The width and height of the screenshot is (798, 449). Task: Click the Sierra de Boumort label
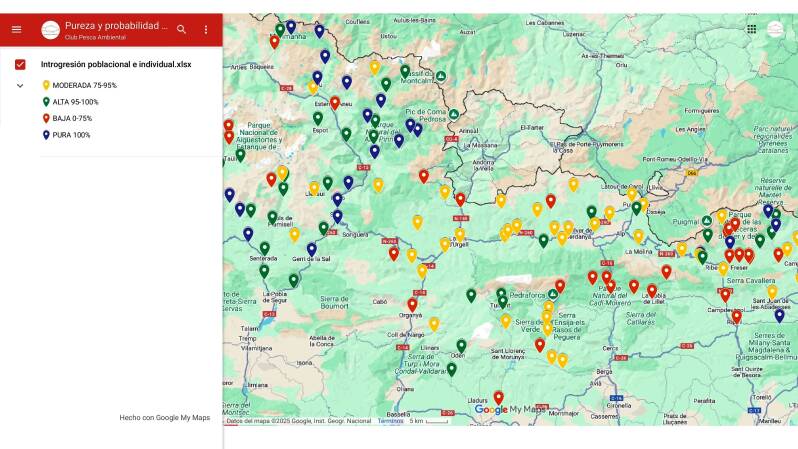coord(334,302)
